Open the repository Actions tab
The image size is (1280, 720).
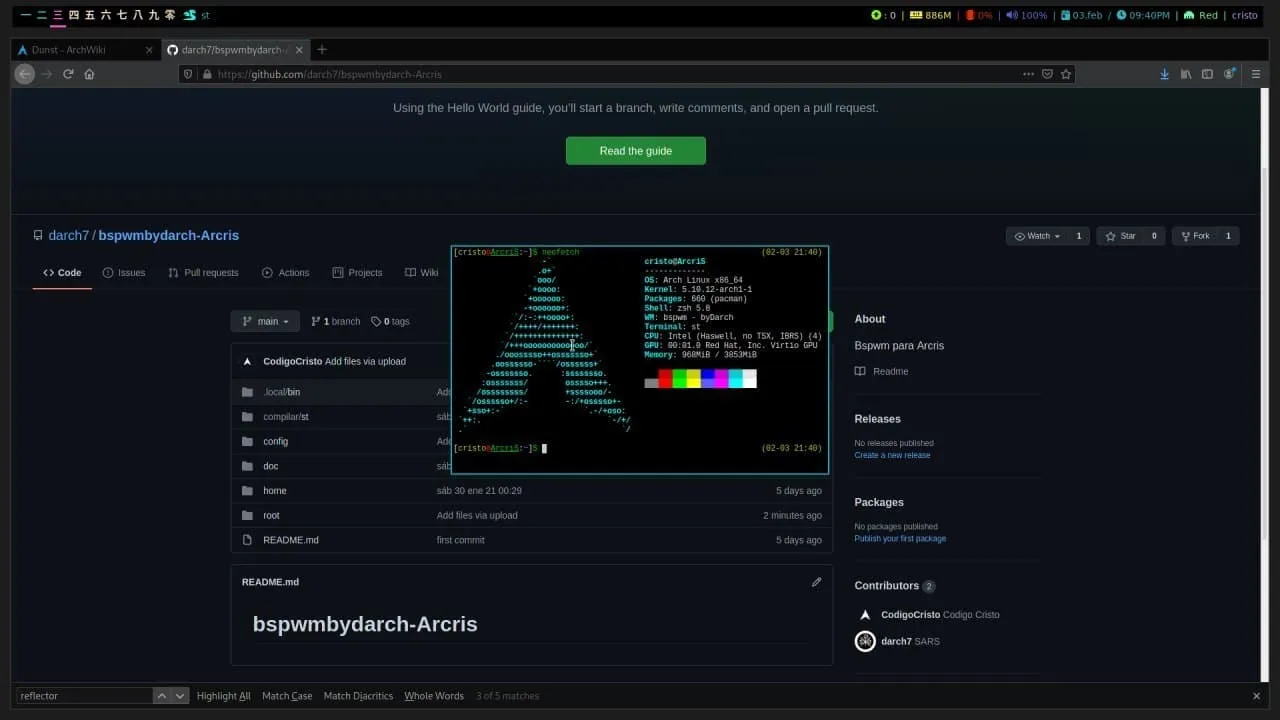(x=286, y=272)
